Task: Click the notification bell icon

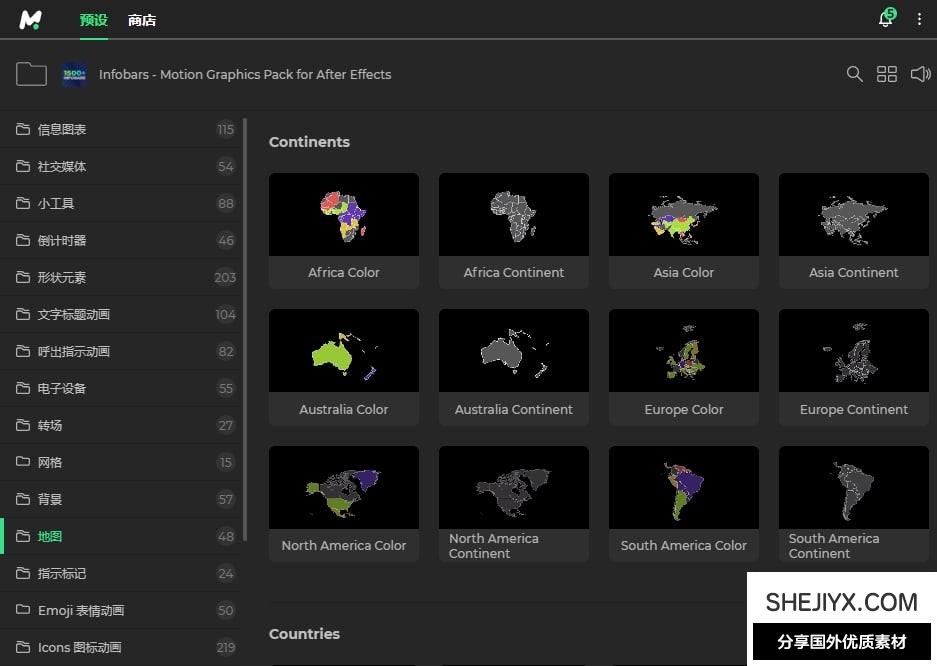Action: pos(885,19)
